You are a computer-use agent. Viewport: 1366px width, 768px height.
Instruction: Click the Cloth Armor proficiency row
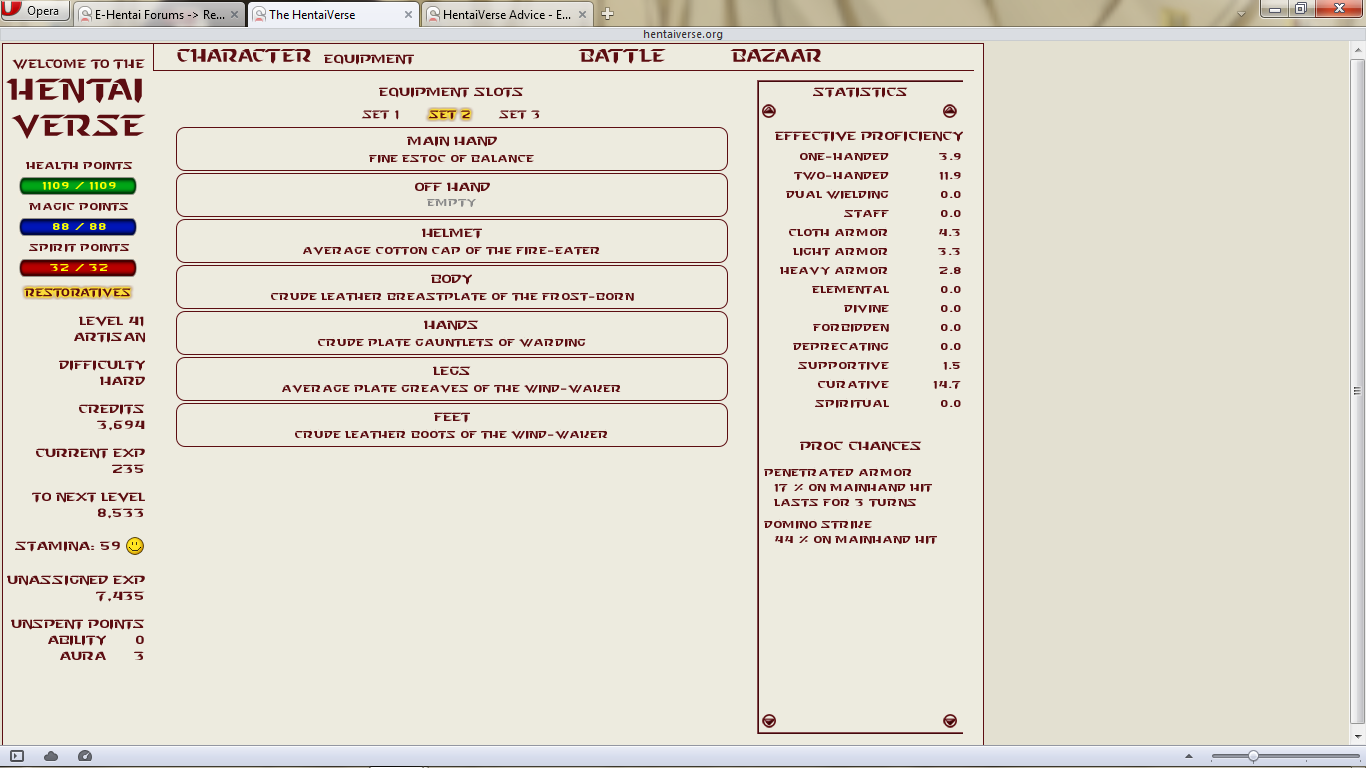click(875, 233)
